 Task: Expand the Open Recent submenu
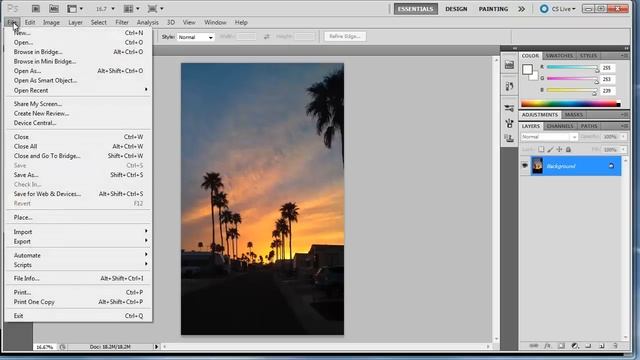coord(78,90)
